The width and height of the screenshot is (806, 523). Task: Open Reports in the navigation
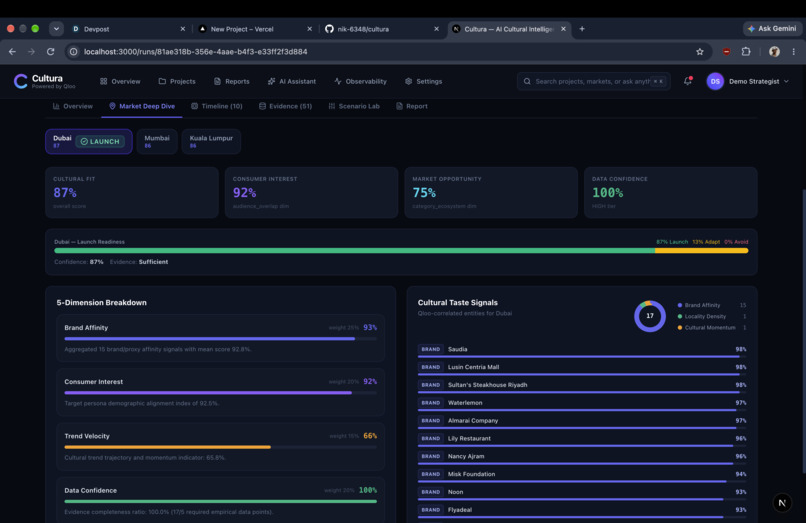[x=231, y=81]
